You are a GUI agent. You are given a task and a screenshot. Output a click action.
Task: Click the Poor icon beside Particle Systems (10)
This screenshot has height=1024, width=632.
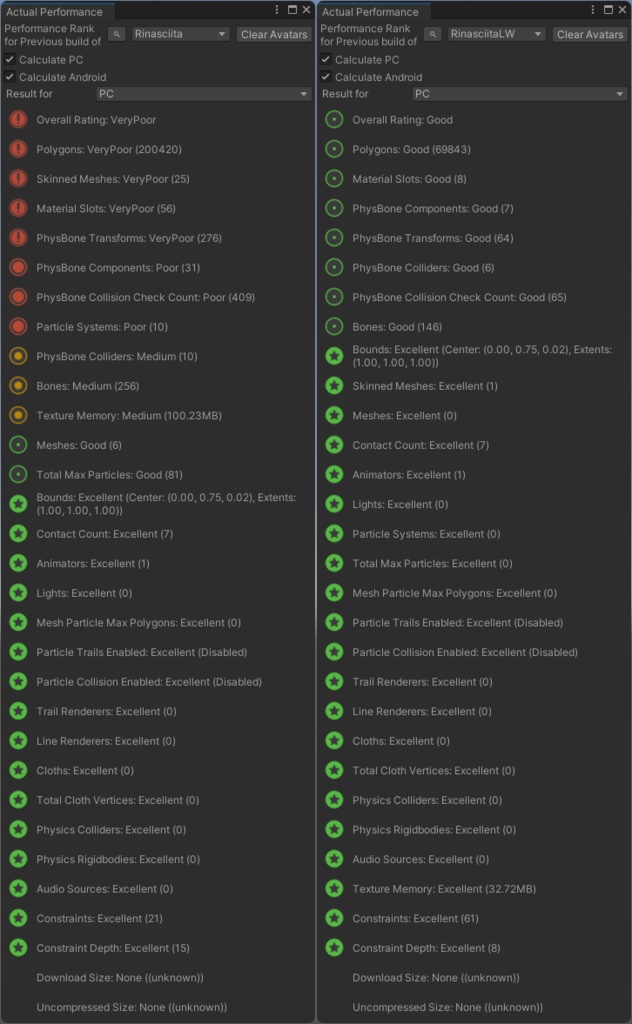pos(18,327)
